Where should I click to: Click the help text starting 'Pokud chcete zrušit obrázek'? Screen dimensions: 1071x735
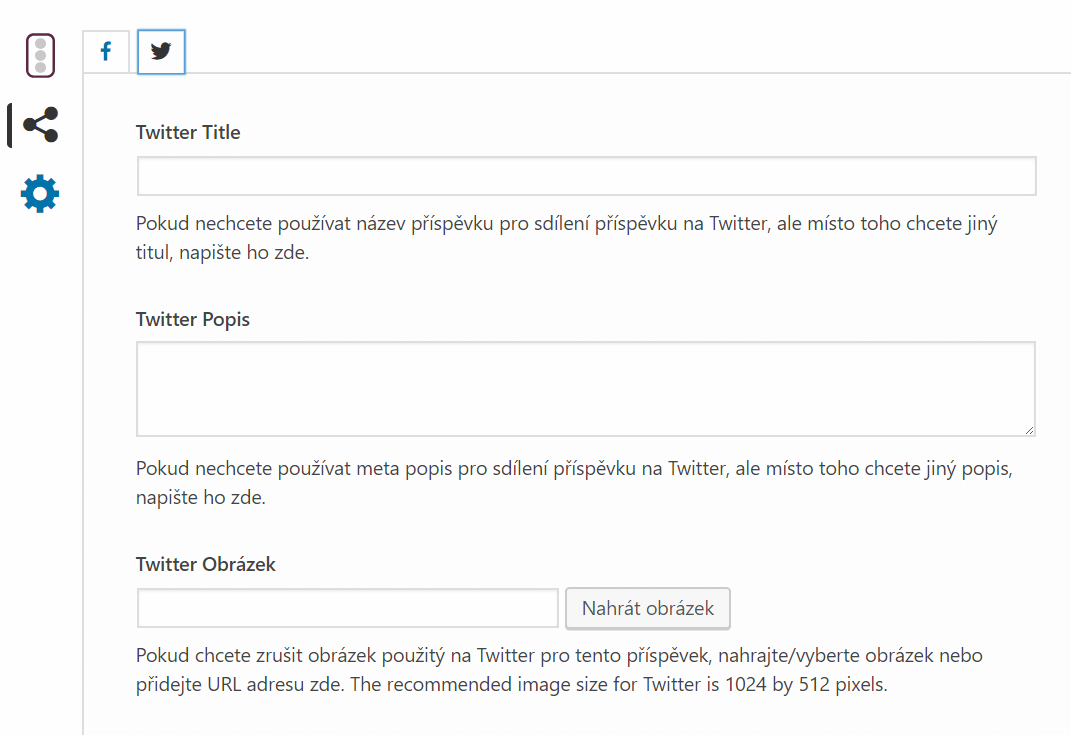tap(559, 669)
